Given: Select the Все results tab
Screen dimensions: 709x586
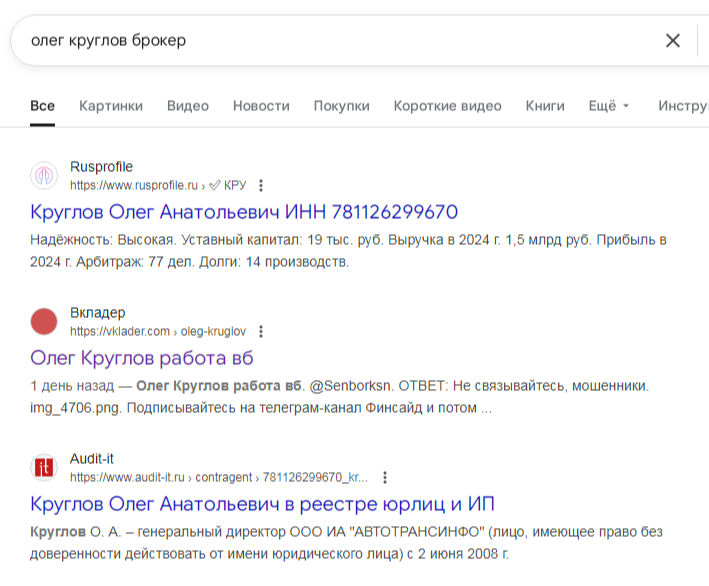Looking at the screenshot, I should click(42, 106).
